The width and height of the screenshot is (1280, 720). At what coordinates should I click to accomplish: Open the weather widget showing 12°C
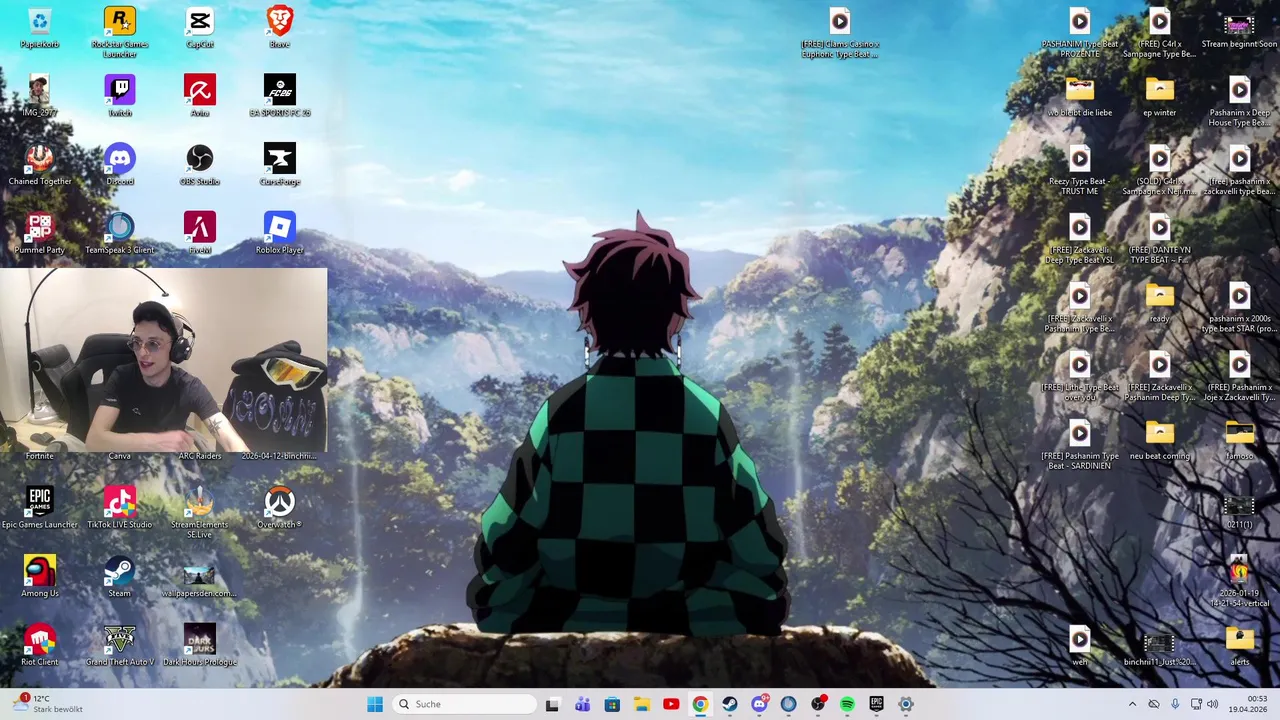(x=48, y=704)
